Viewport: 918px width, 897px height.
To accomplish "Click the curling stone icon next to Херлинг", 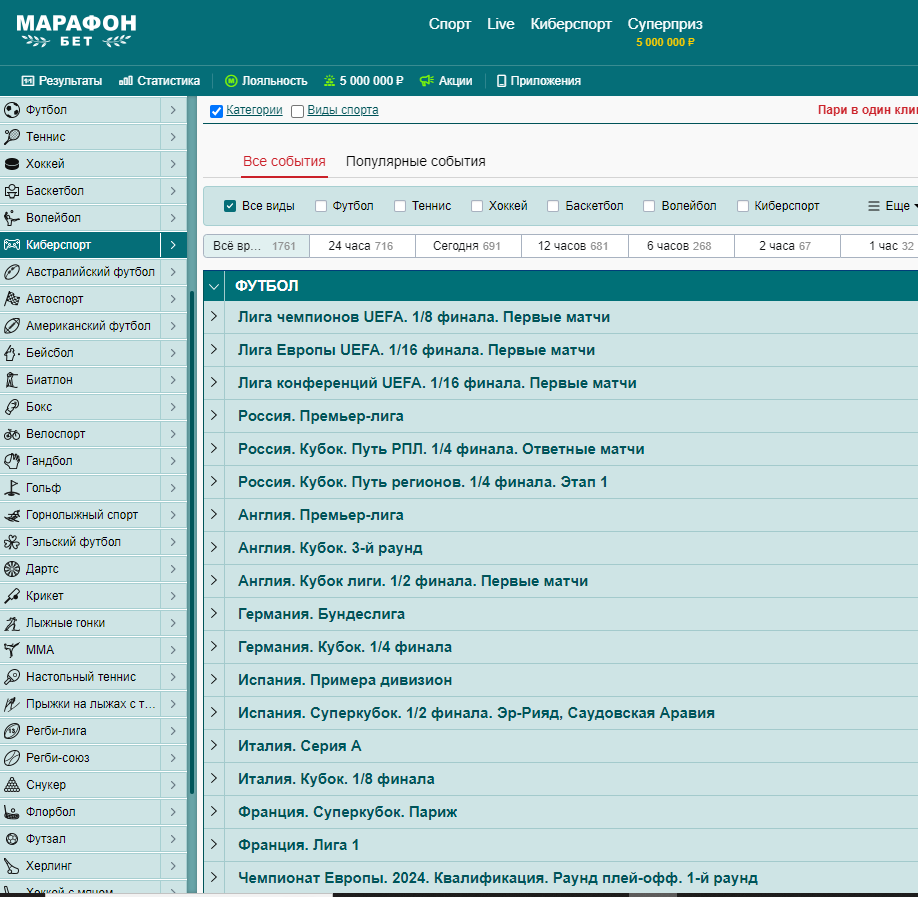I will (x=12, y=866).
